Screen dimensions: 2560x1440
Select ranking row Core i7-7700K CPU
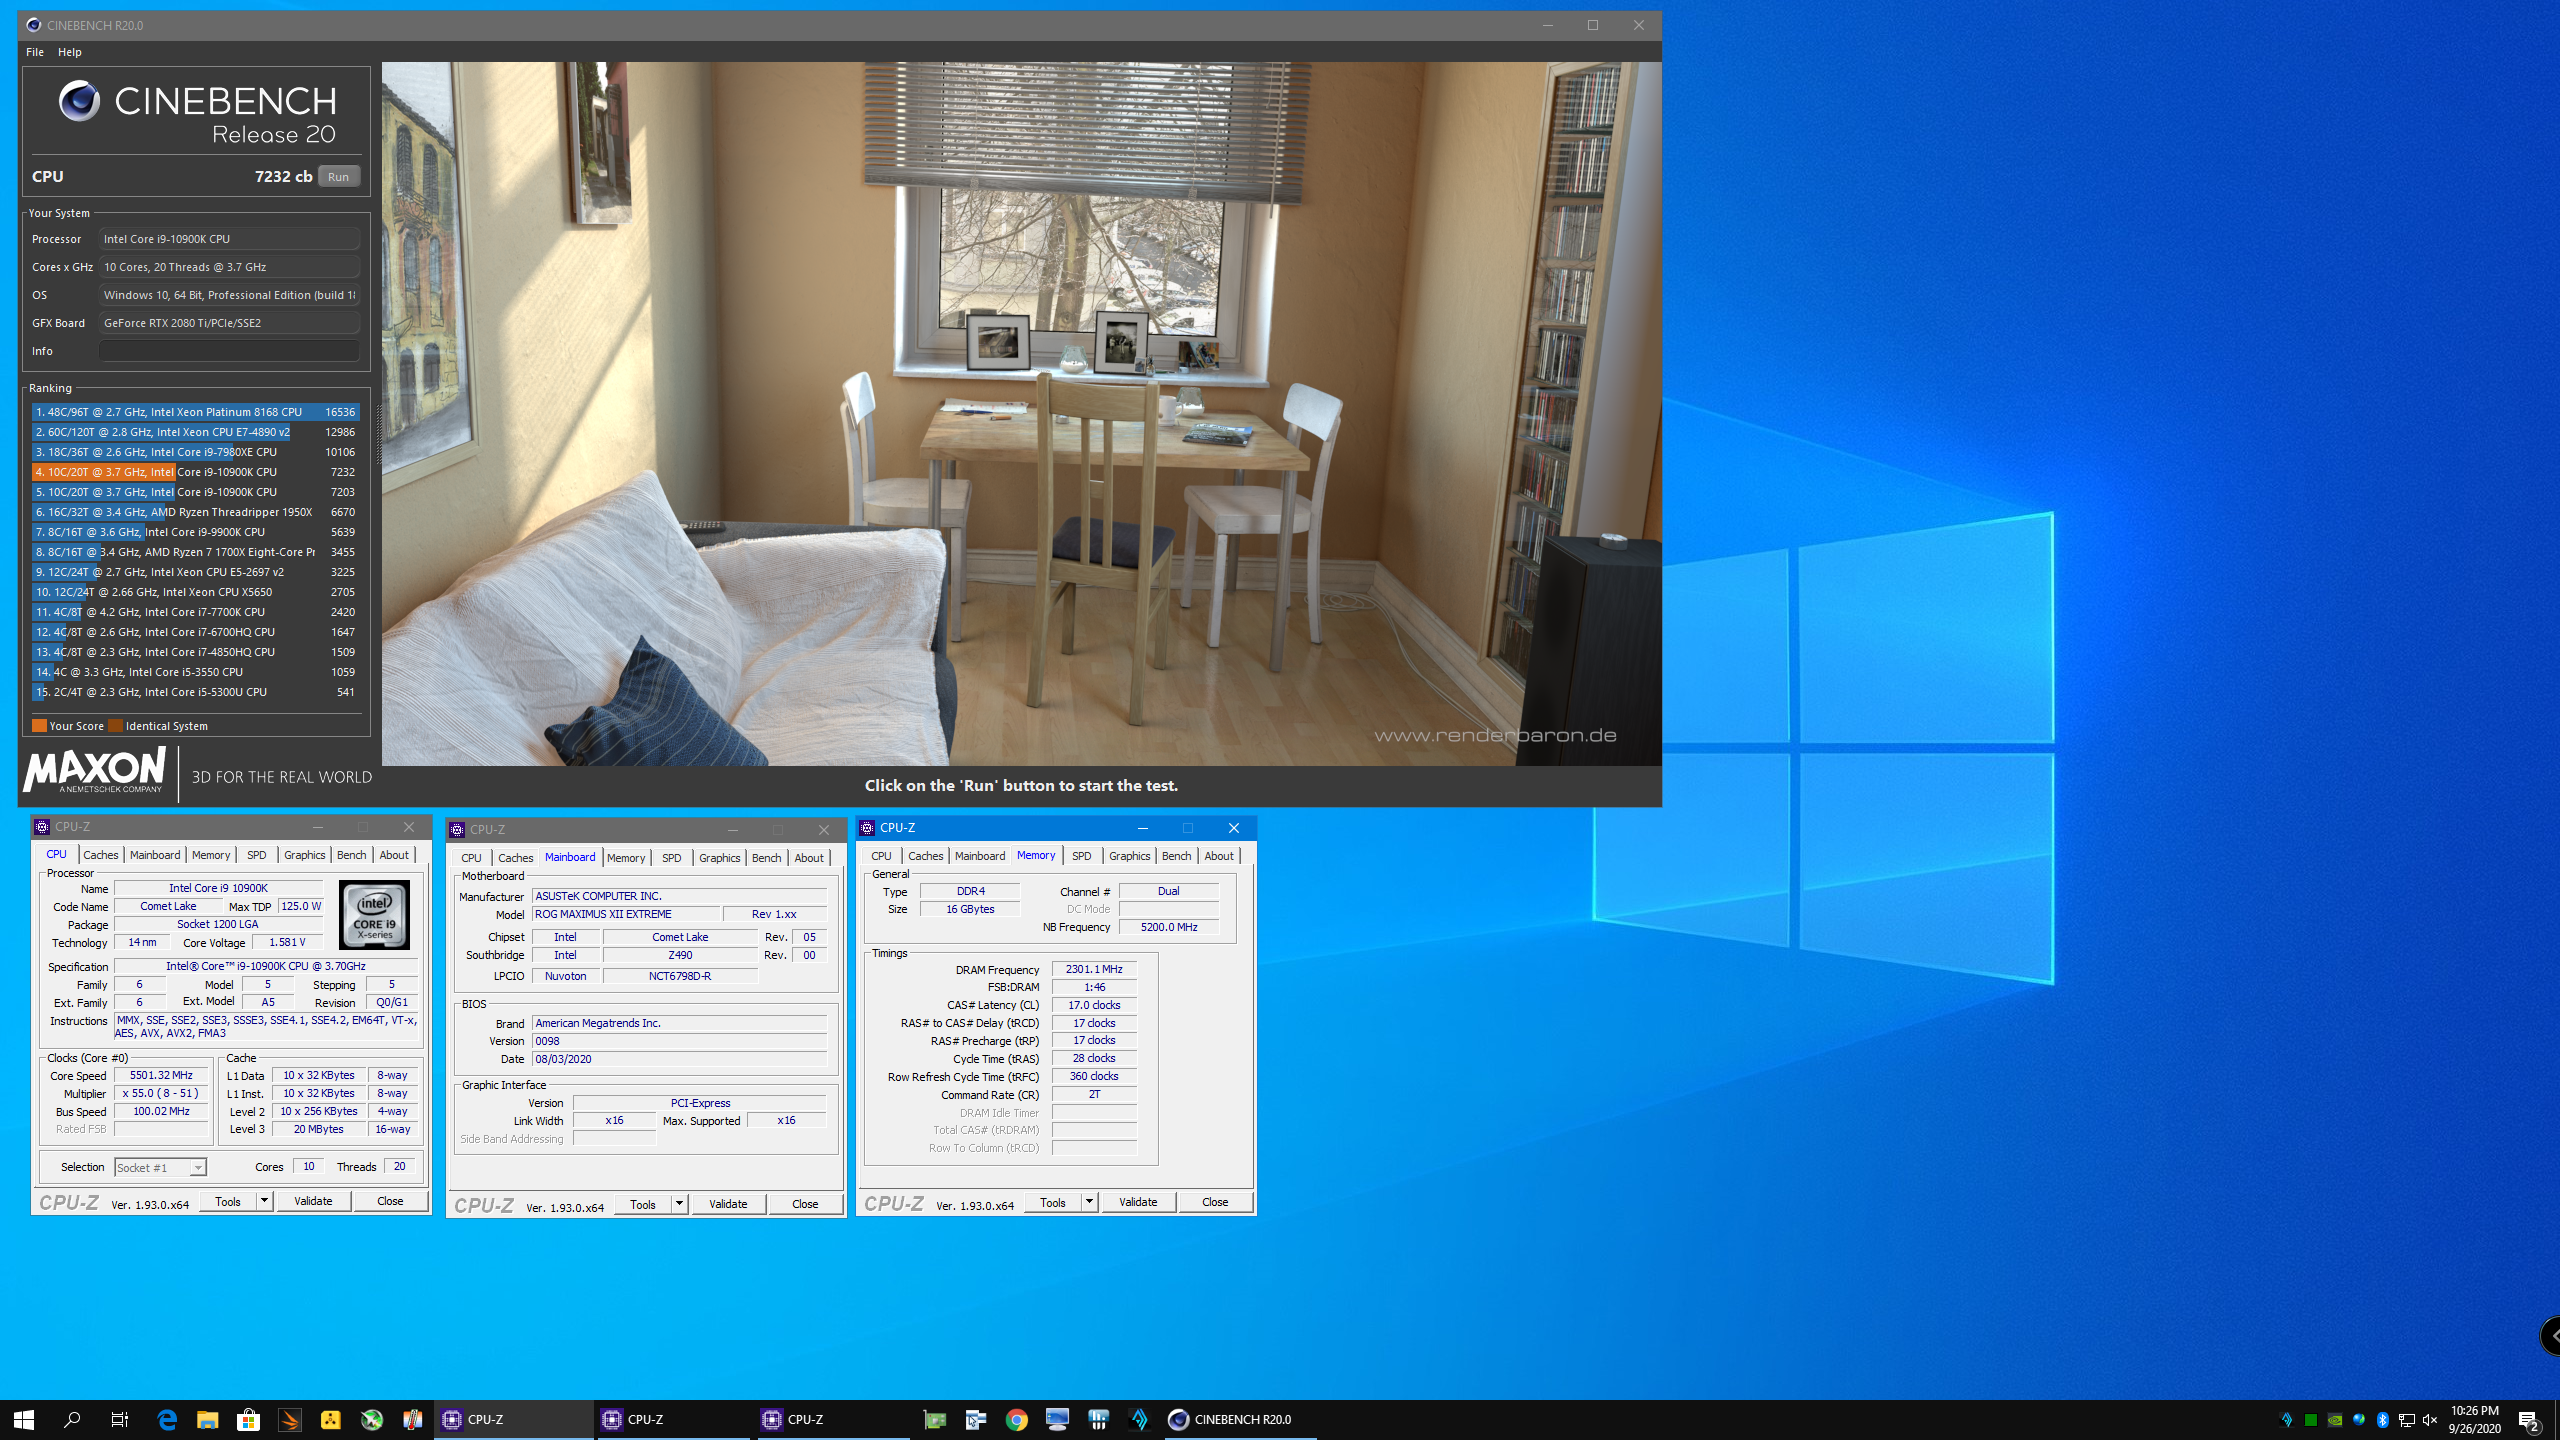click(195, 612)
